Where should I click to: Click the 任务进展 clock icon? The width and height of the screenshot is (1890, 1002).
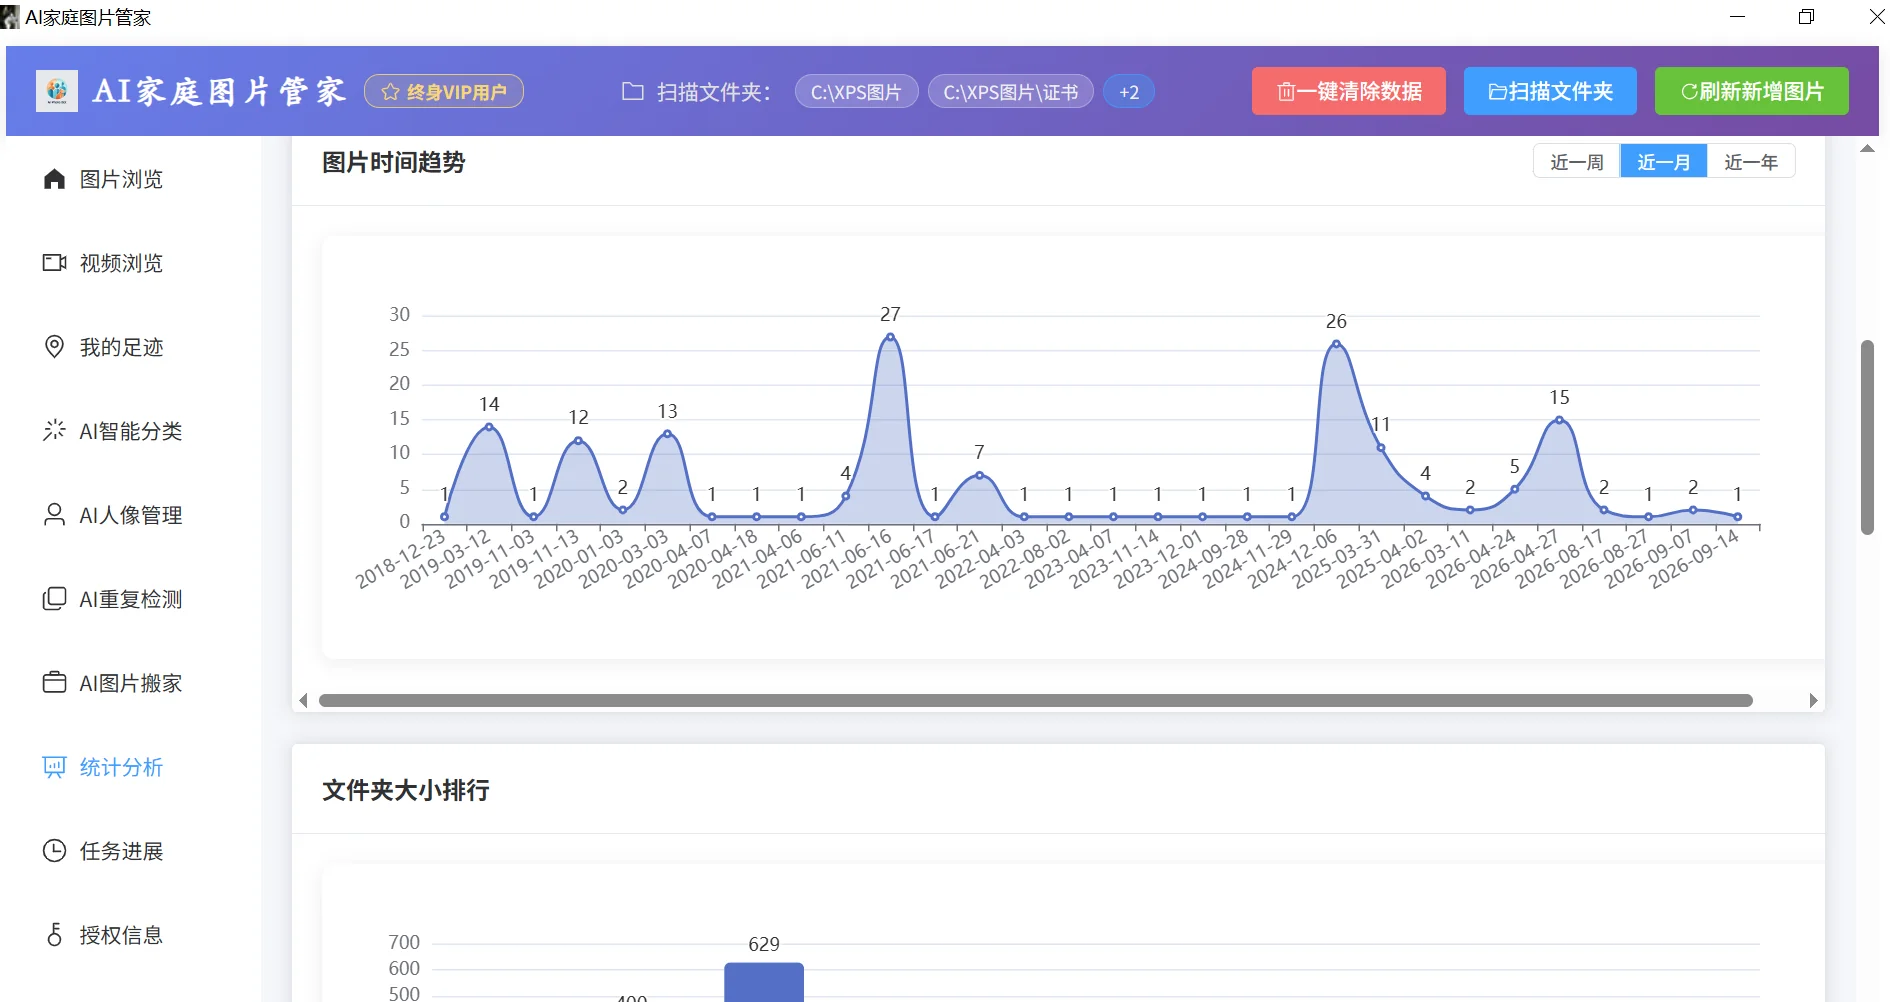coord(54,851)
